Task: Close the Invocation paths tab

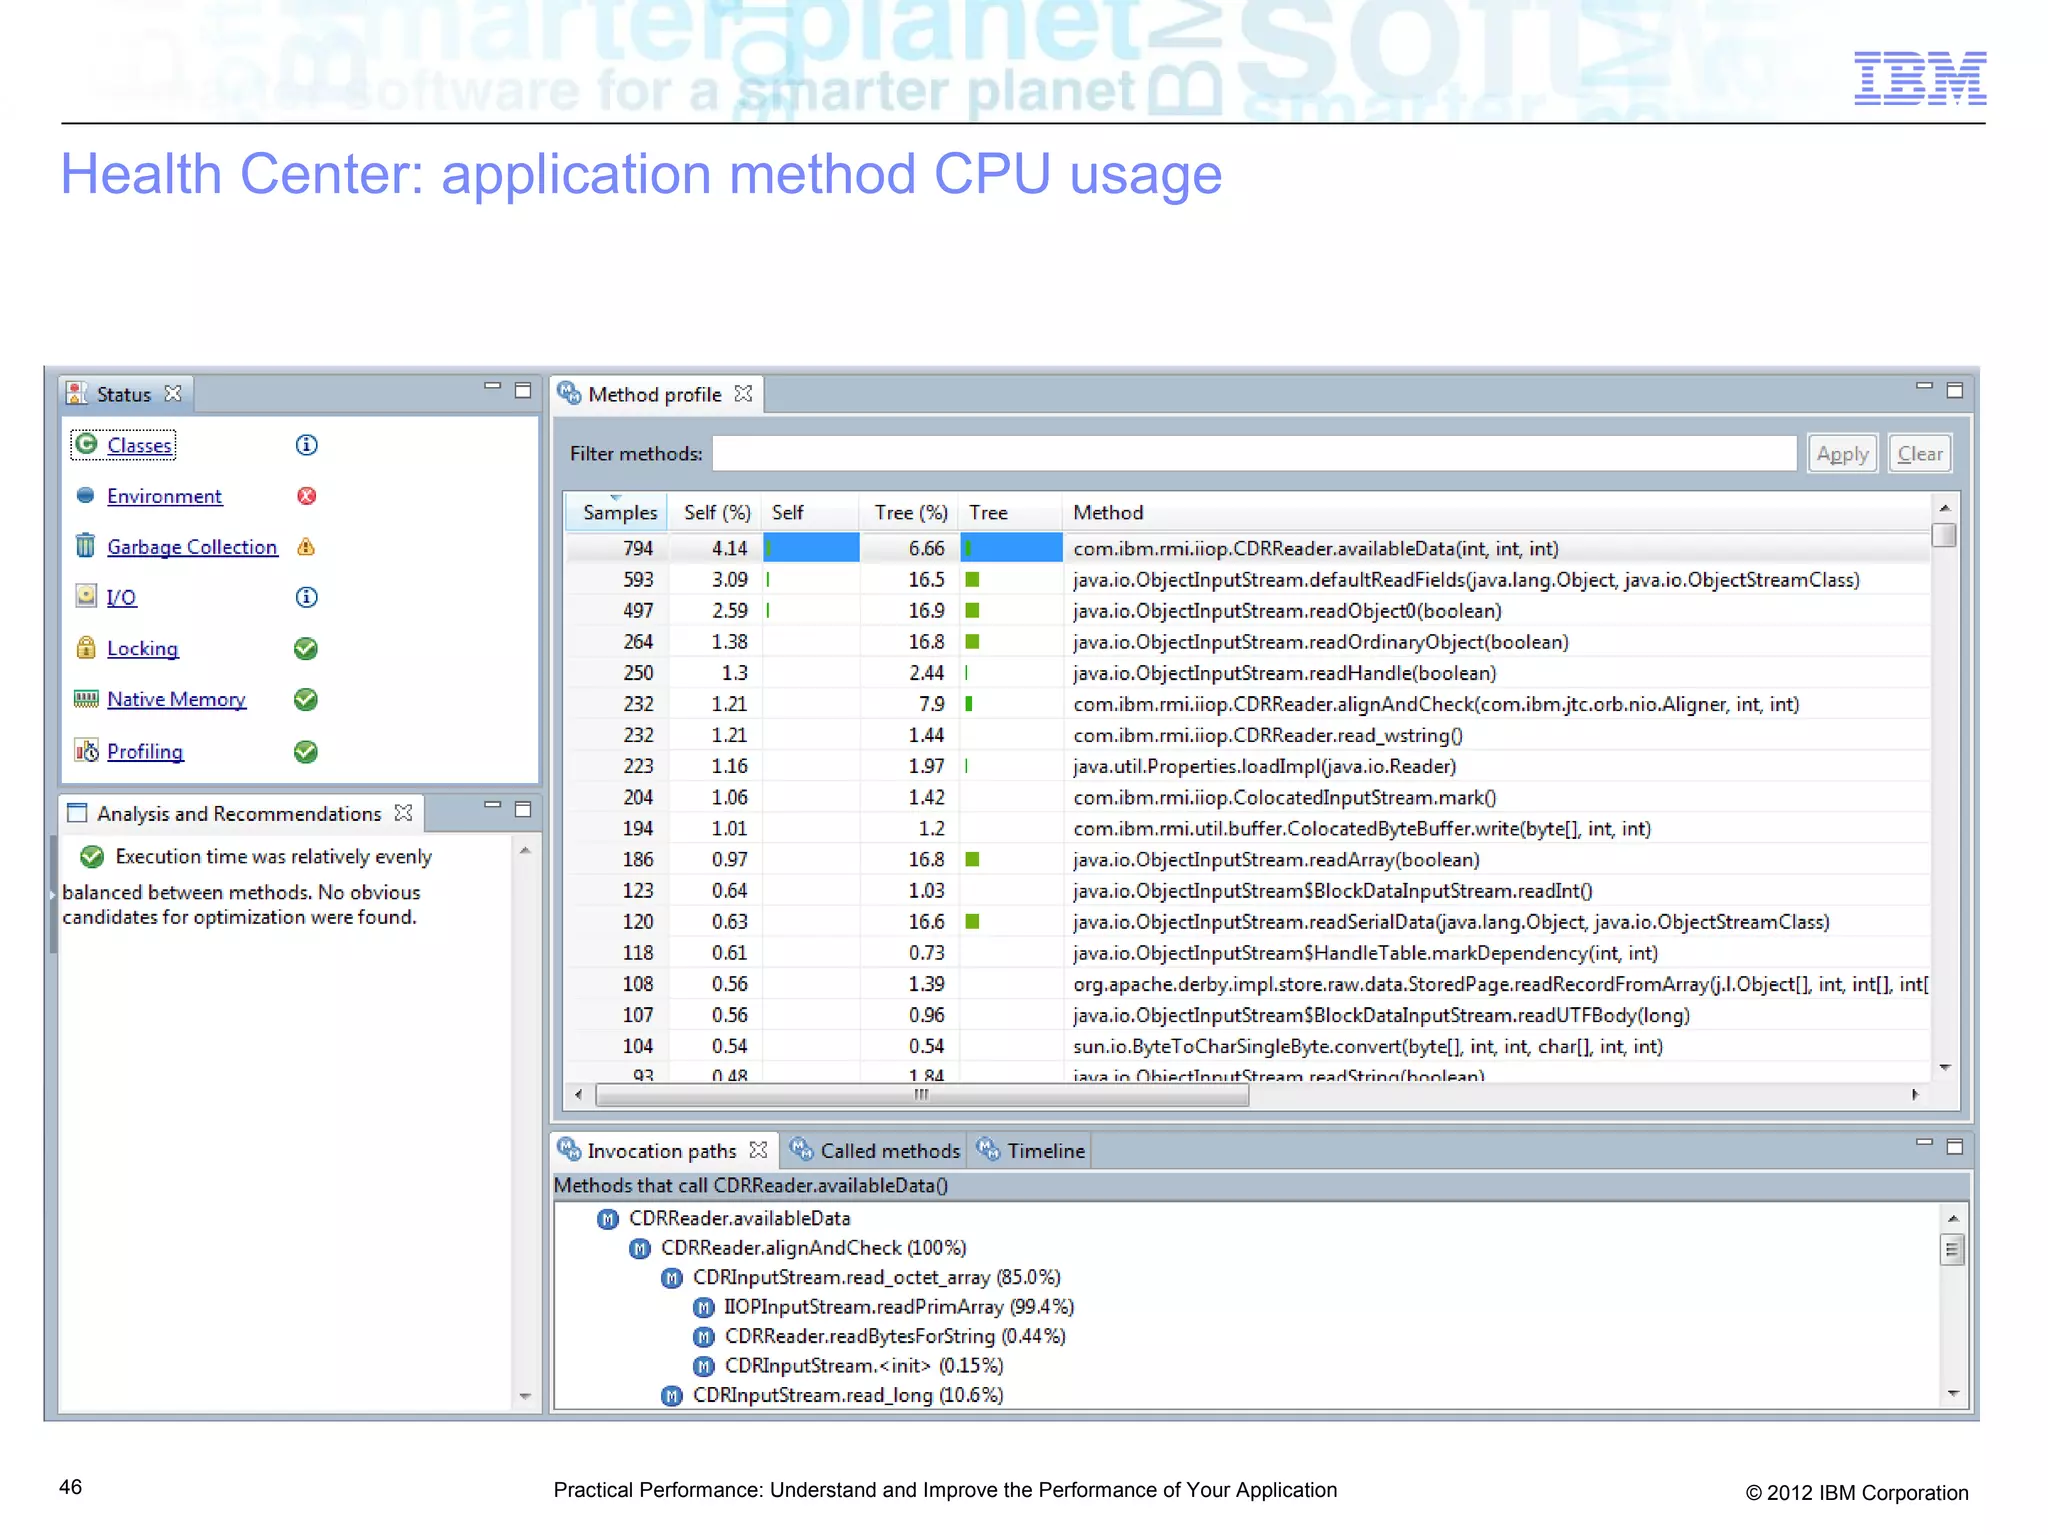Action: [x=759, y=1149]
